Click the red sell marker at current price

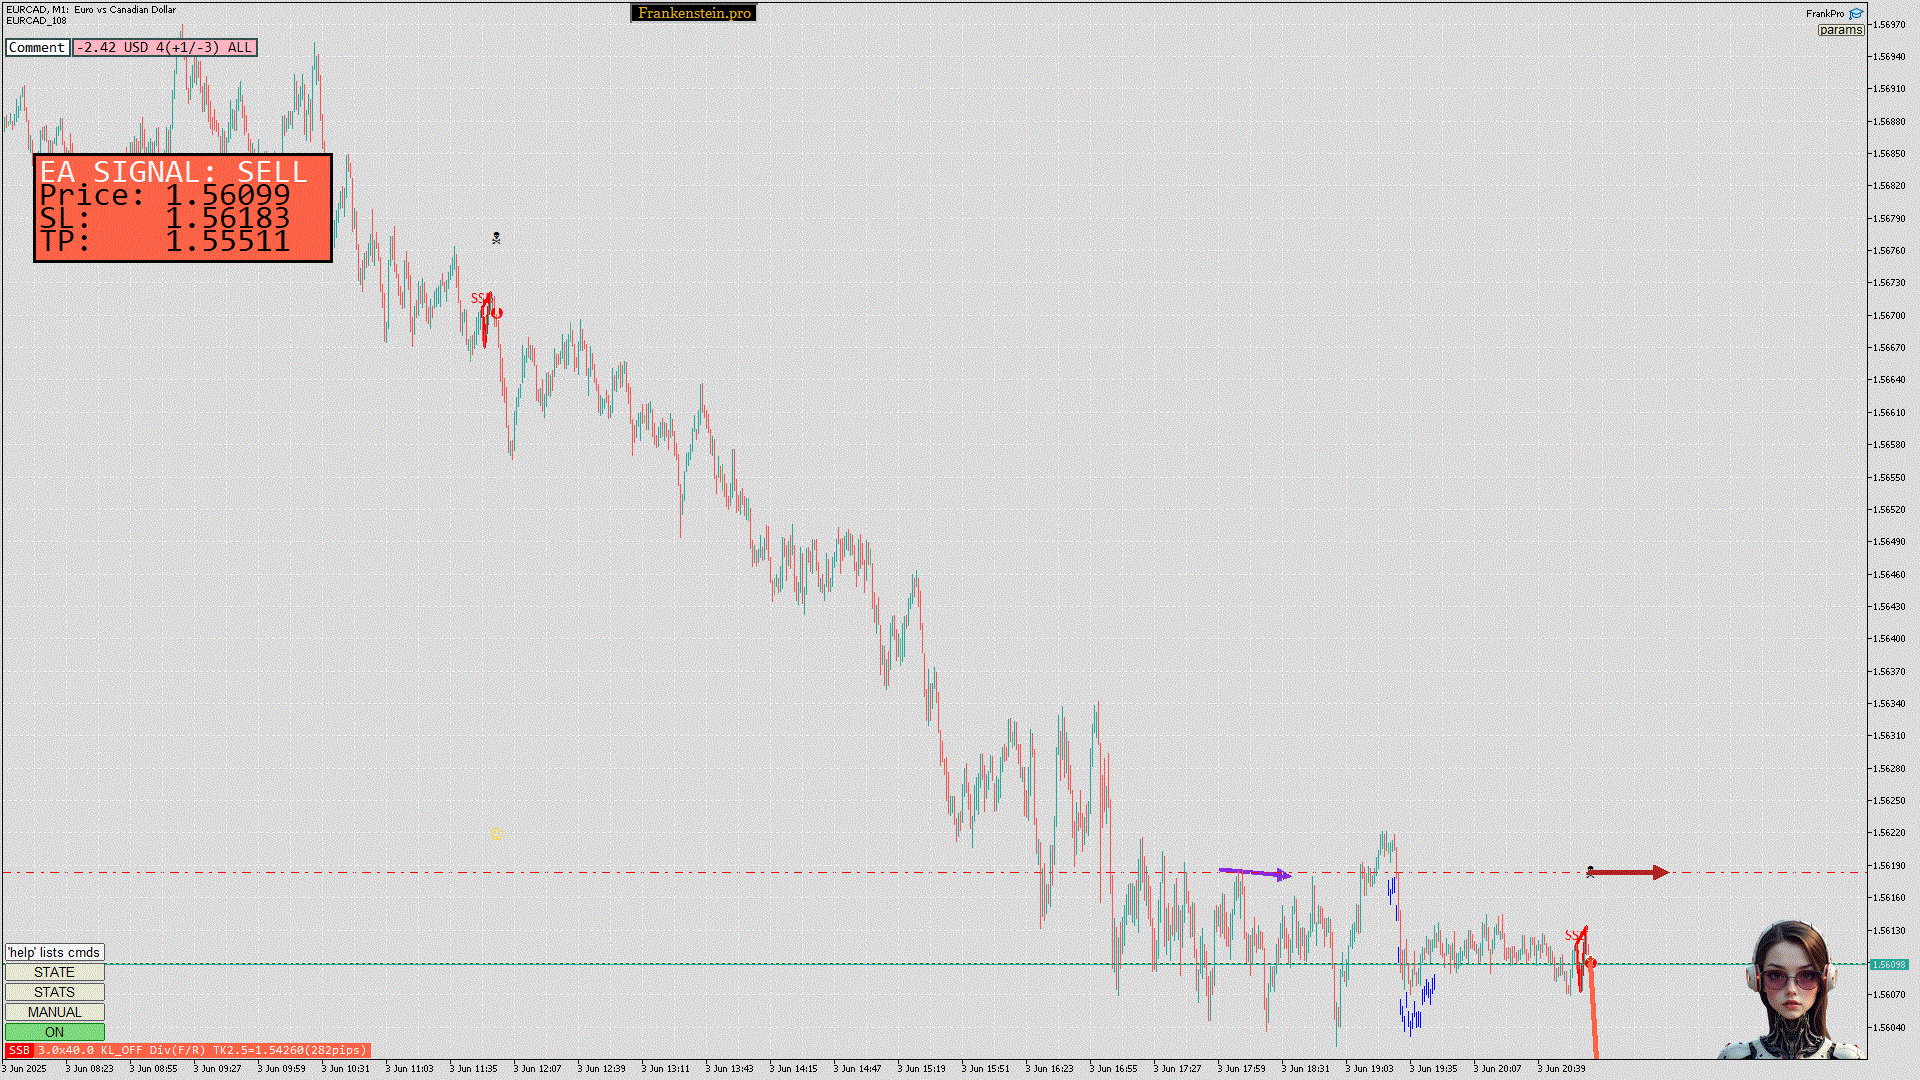tap(1590, 963)
